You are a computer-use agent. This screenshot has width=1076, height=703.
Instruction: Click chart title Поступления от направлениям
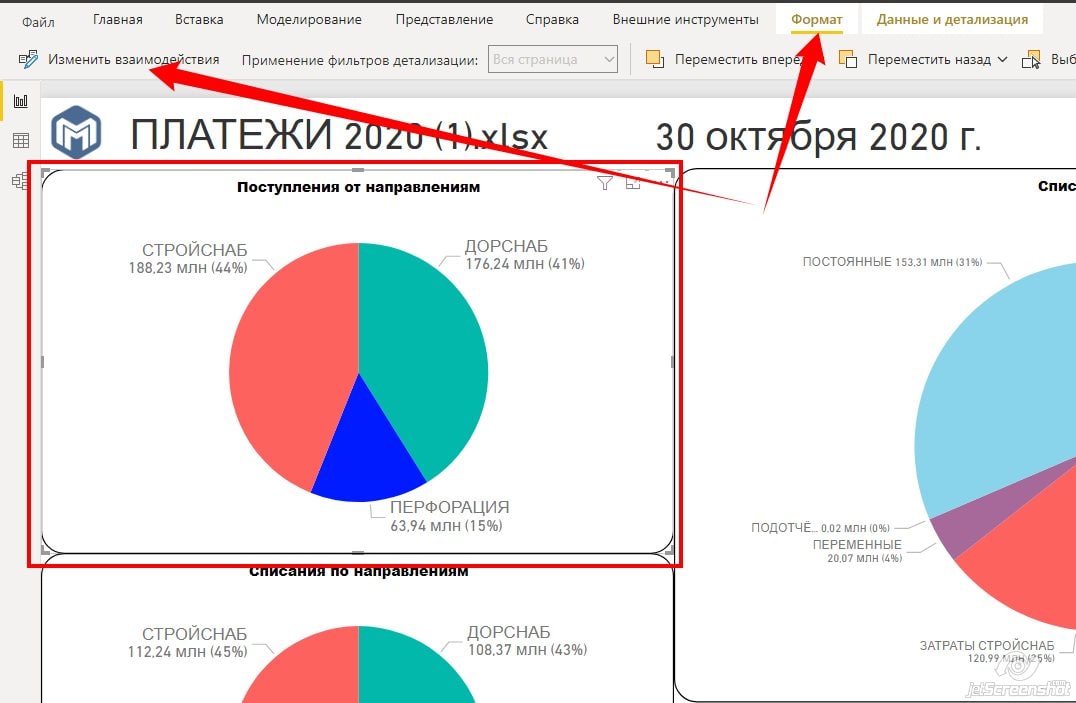point(358,187)
